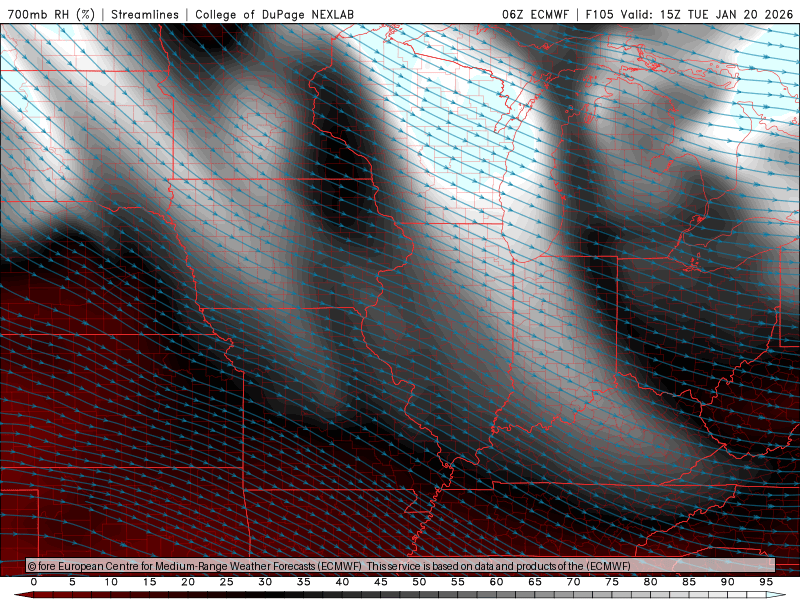
Task: Click "College of DuPage NEXLAB" header text
Action: pyautogui.click(x=274, y=14)
